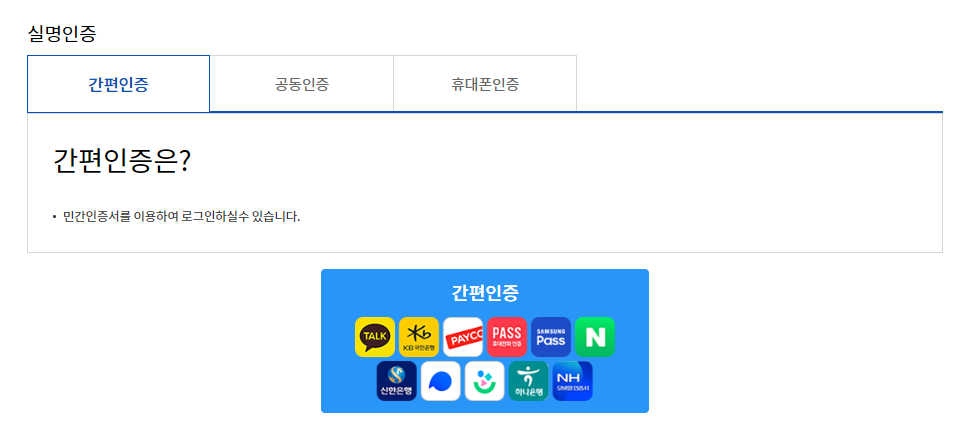The image size is (956, 434).
Task: Select the KakaoTalk certificate icon
Action: tap(375, 337)
